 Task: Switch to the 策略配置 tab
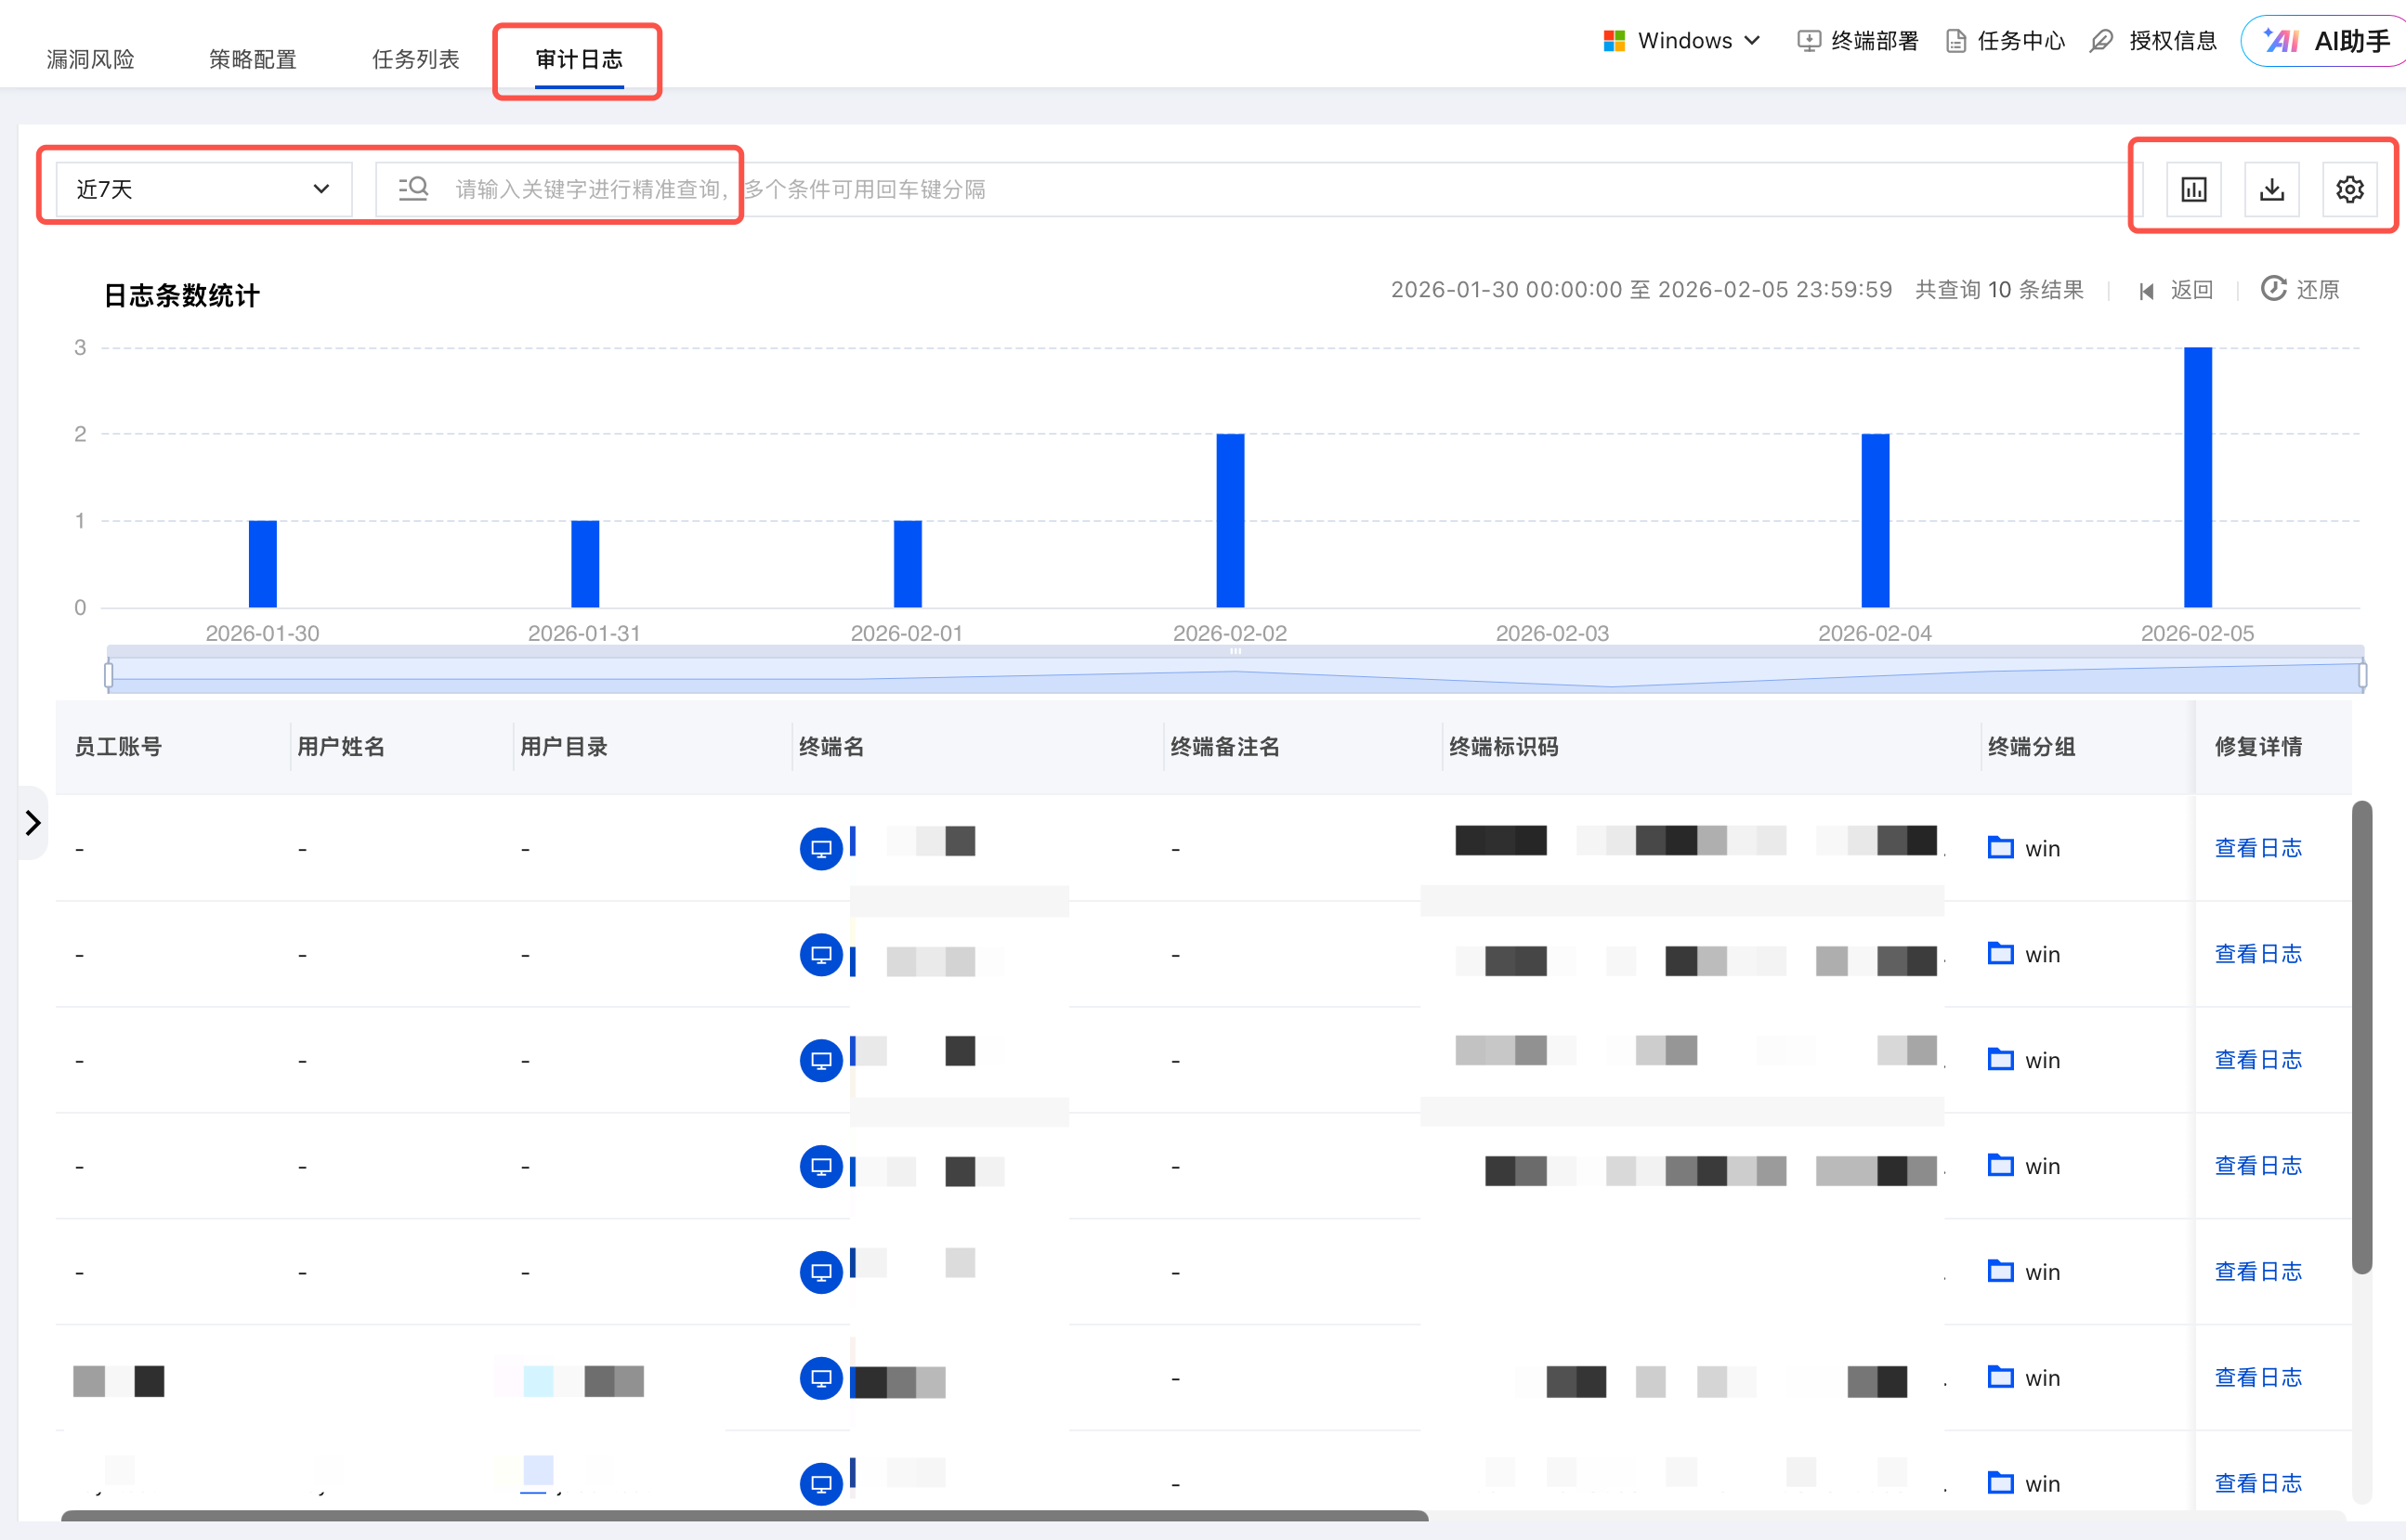[252, 59]
